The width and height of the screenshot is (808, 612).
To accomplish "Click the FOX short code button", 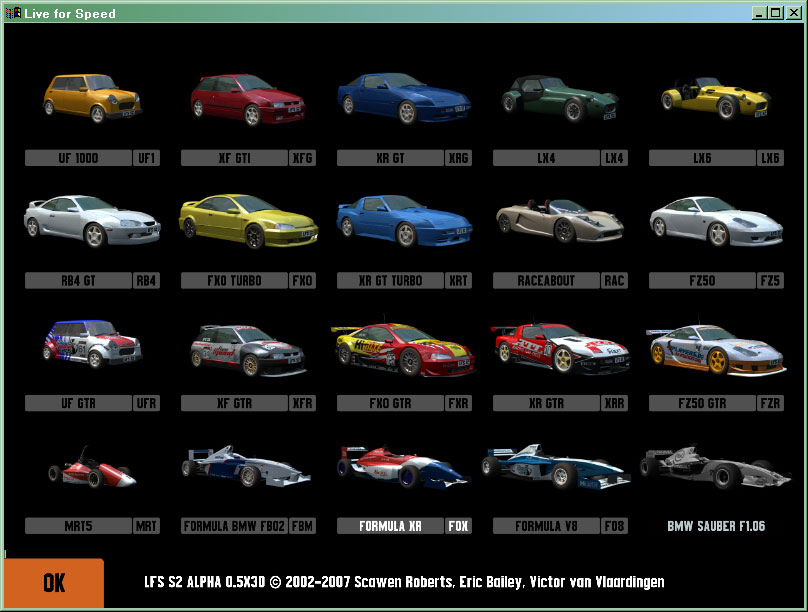I will (x=459, y=526).
